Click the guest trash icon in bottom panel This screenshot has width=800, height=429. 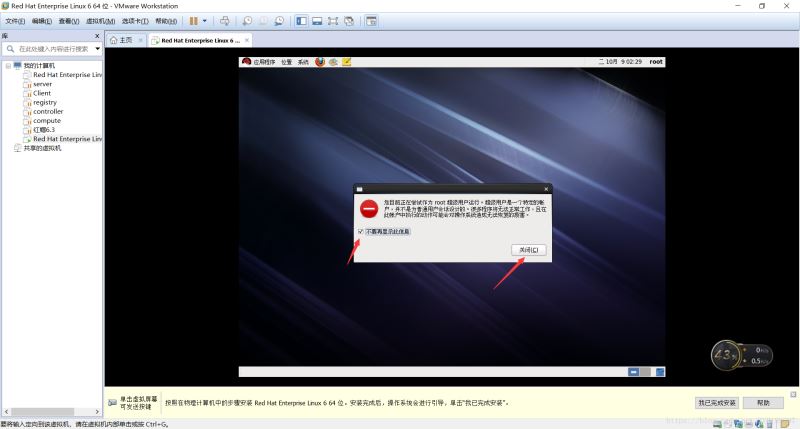click(x=660, y=372)
